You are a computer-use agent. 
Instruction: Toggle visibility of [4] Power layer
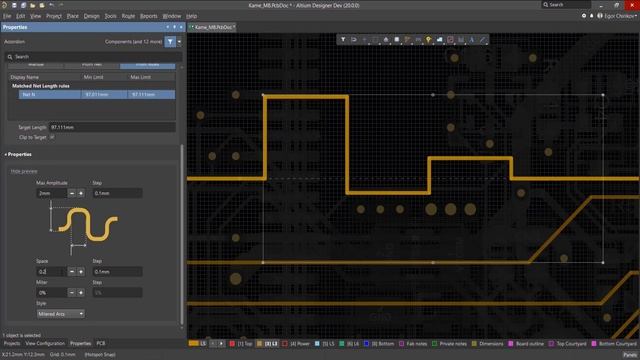pyautogui.click(x=285, y=344)
